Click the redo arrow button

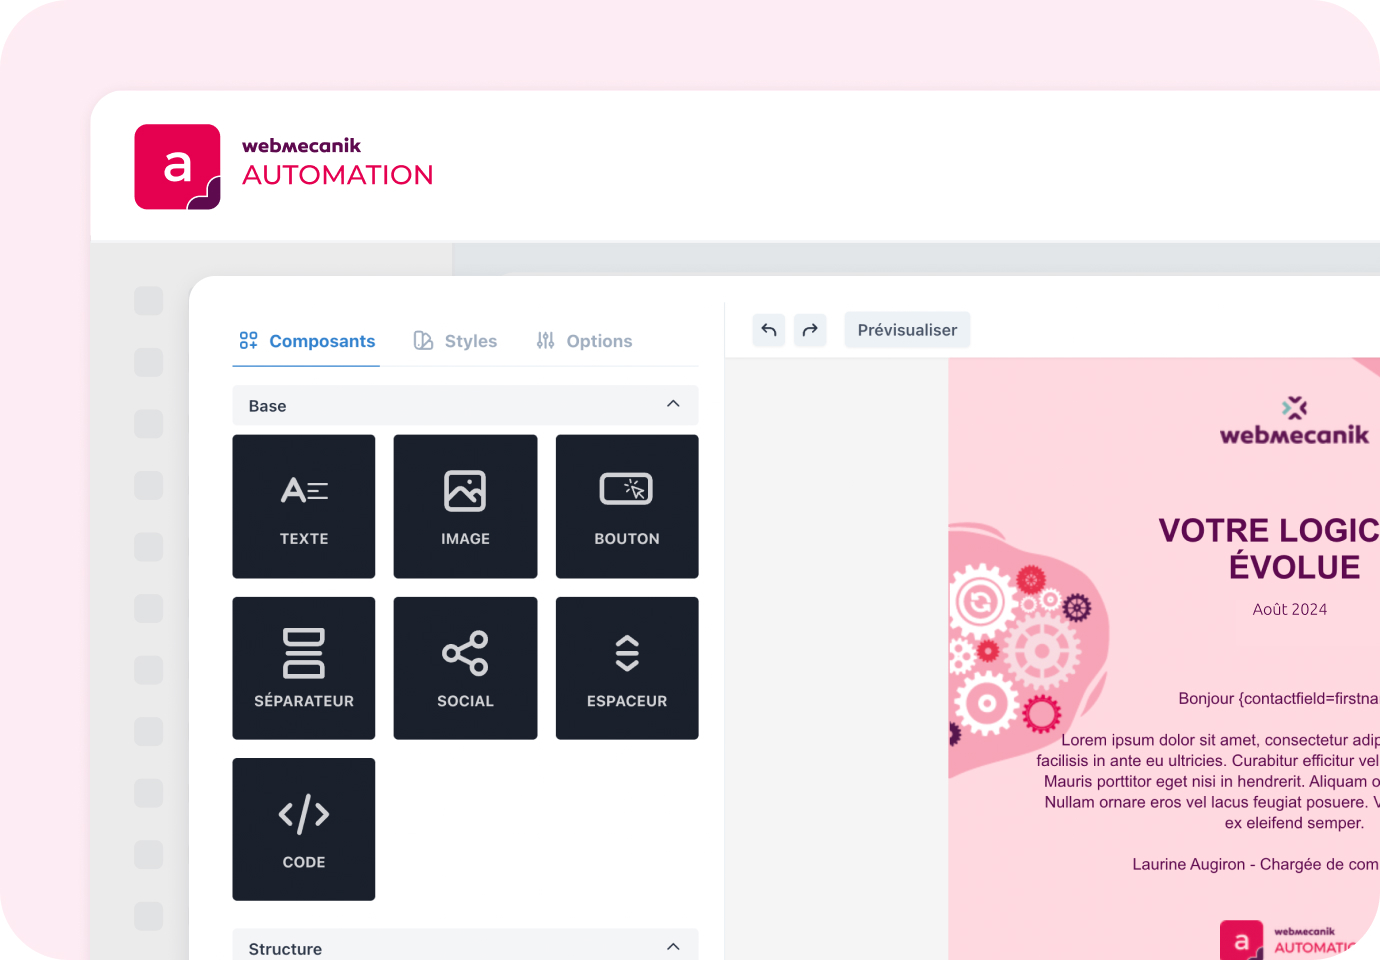(810, 330)
